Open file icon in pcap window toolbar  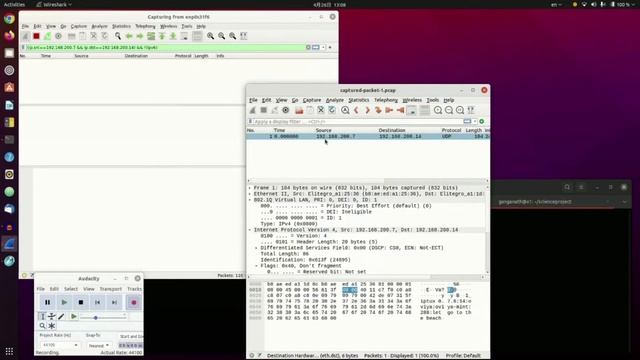click(299, 110)
